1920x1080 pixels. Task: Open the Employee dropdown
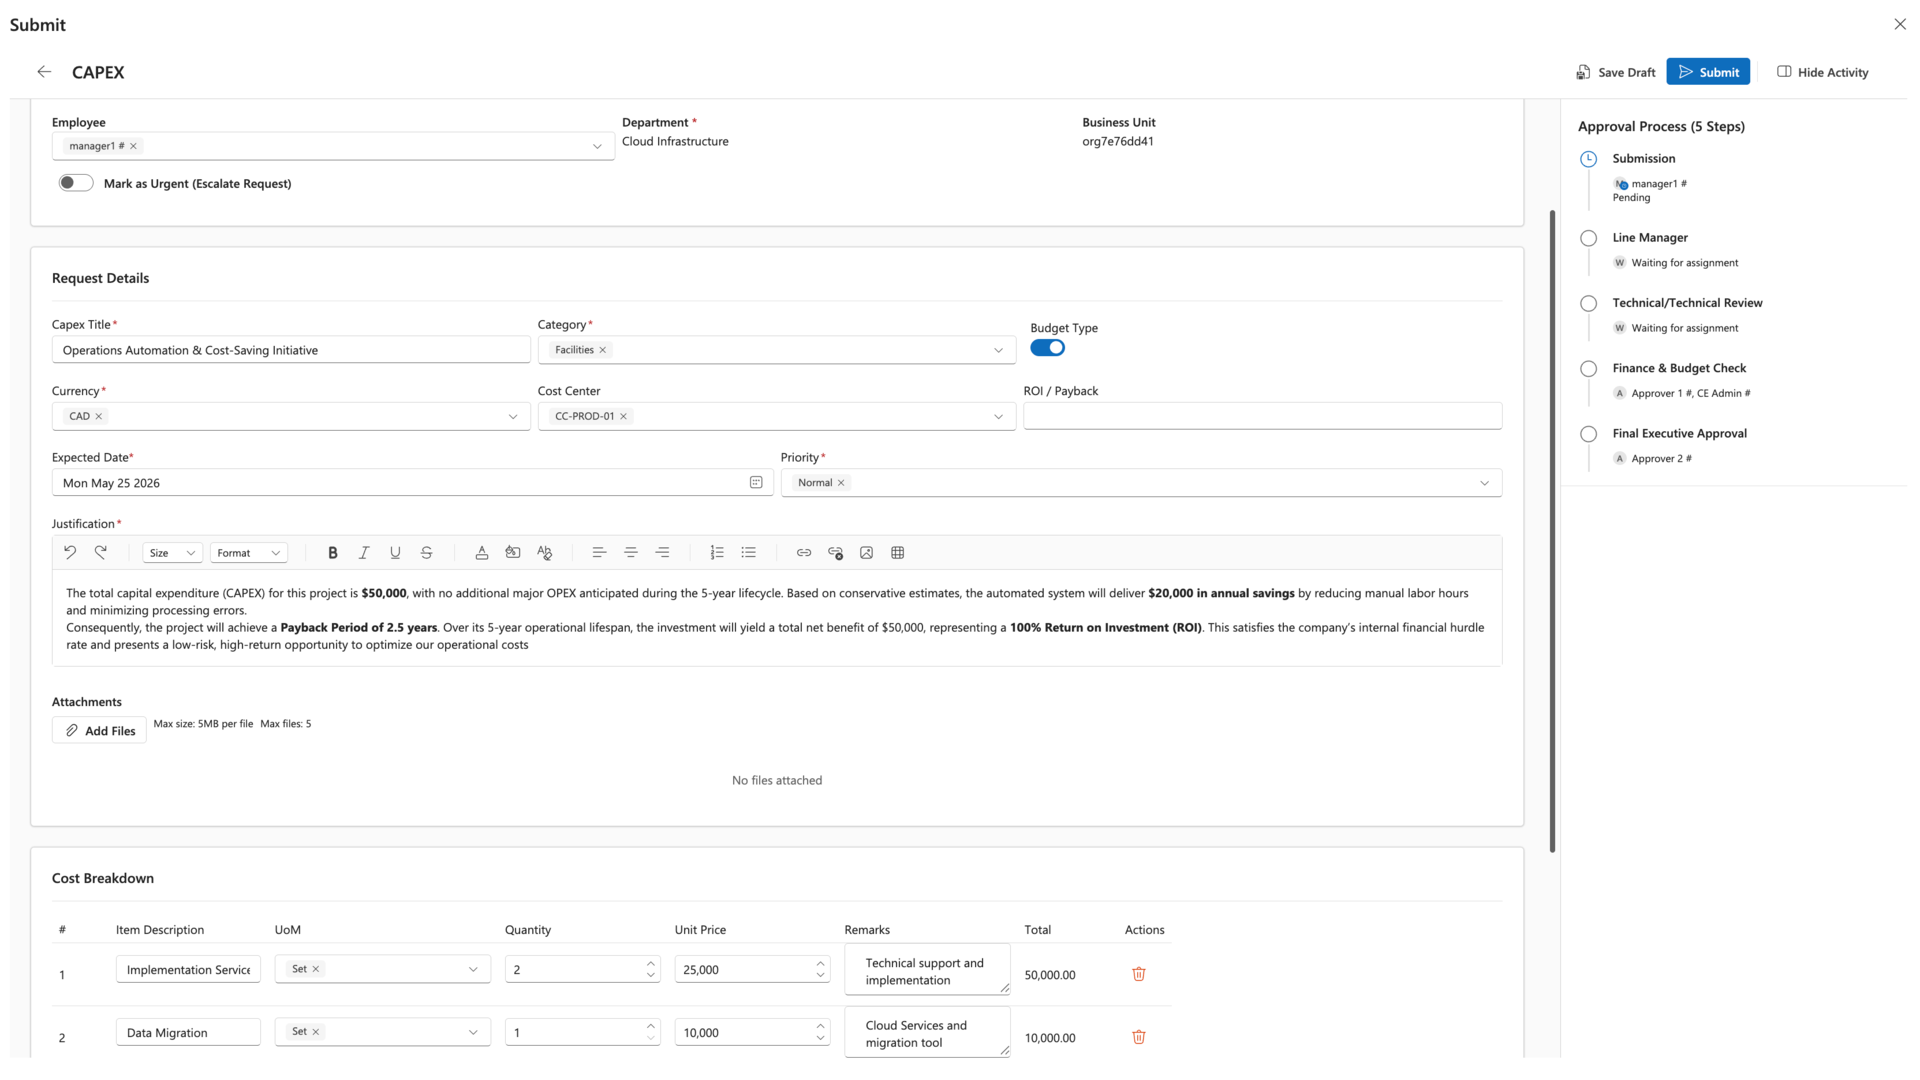click(x=597, y=147)
